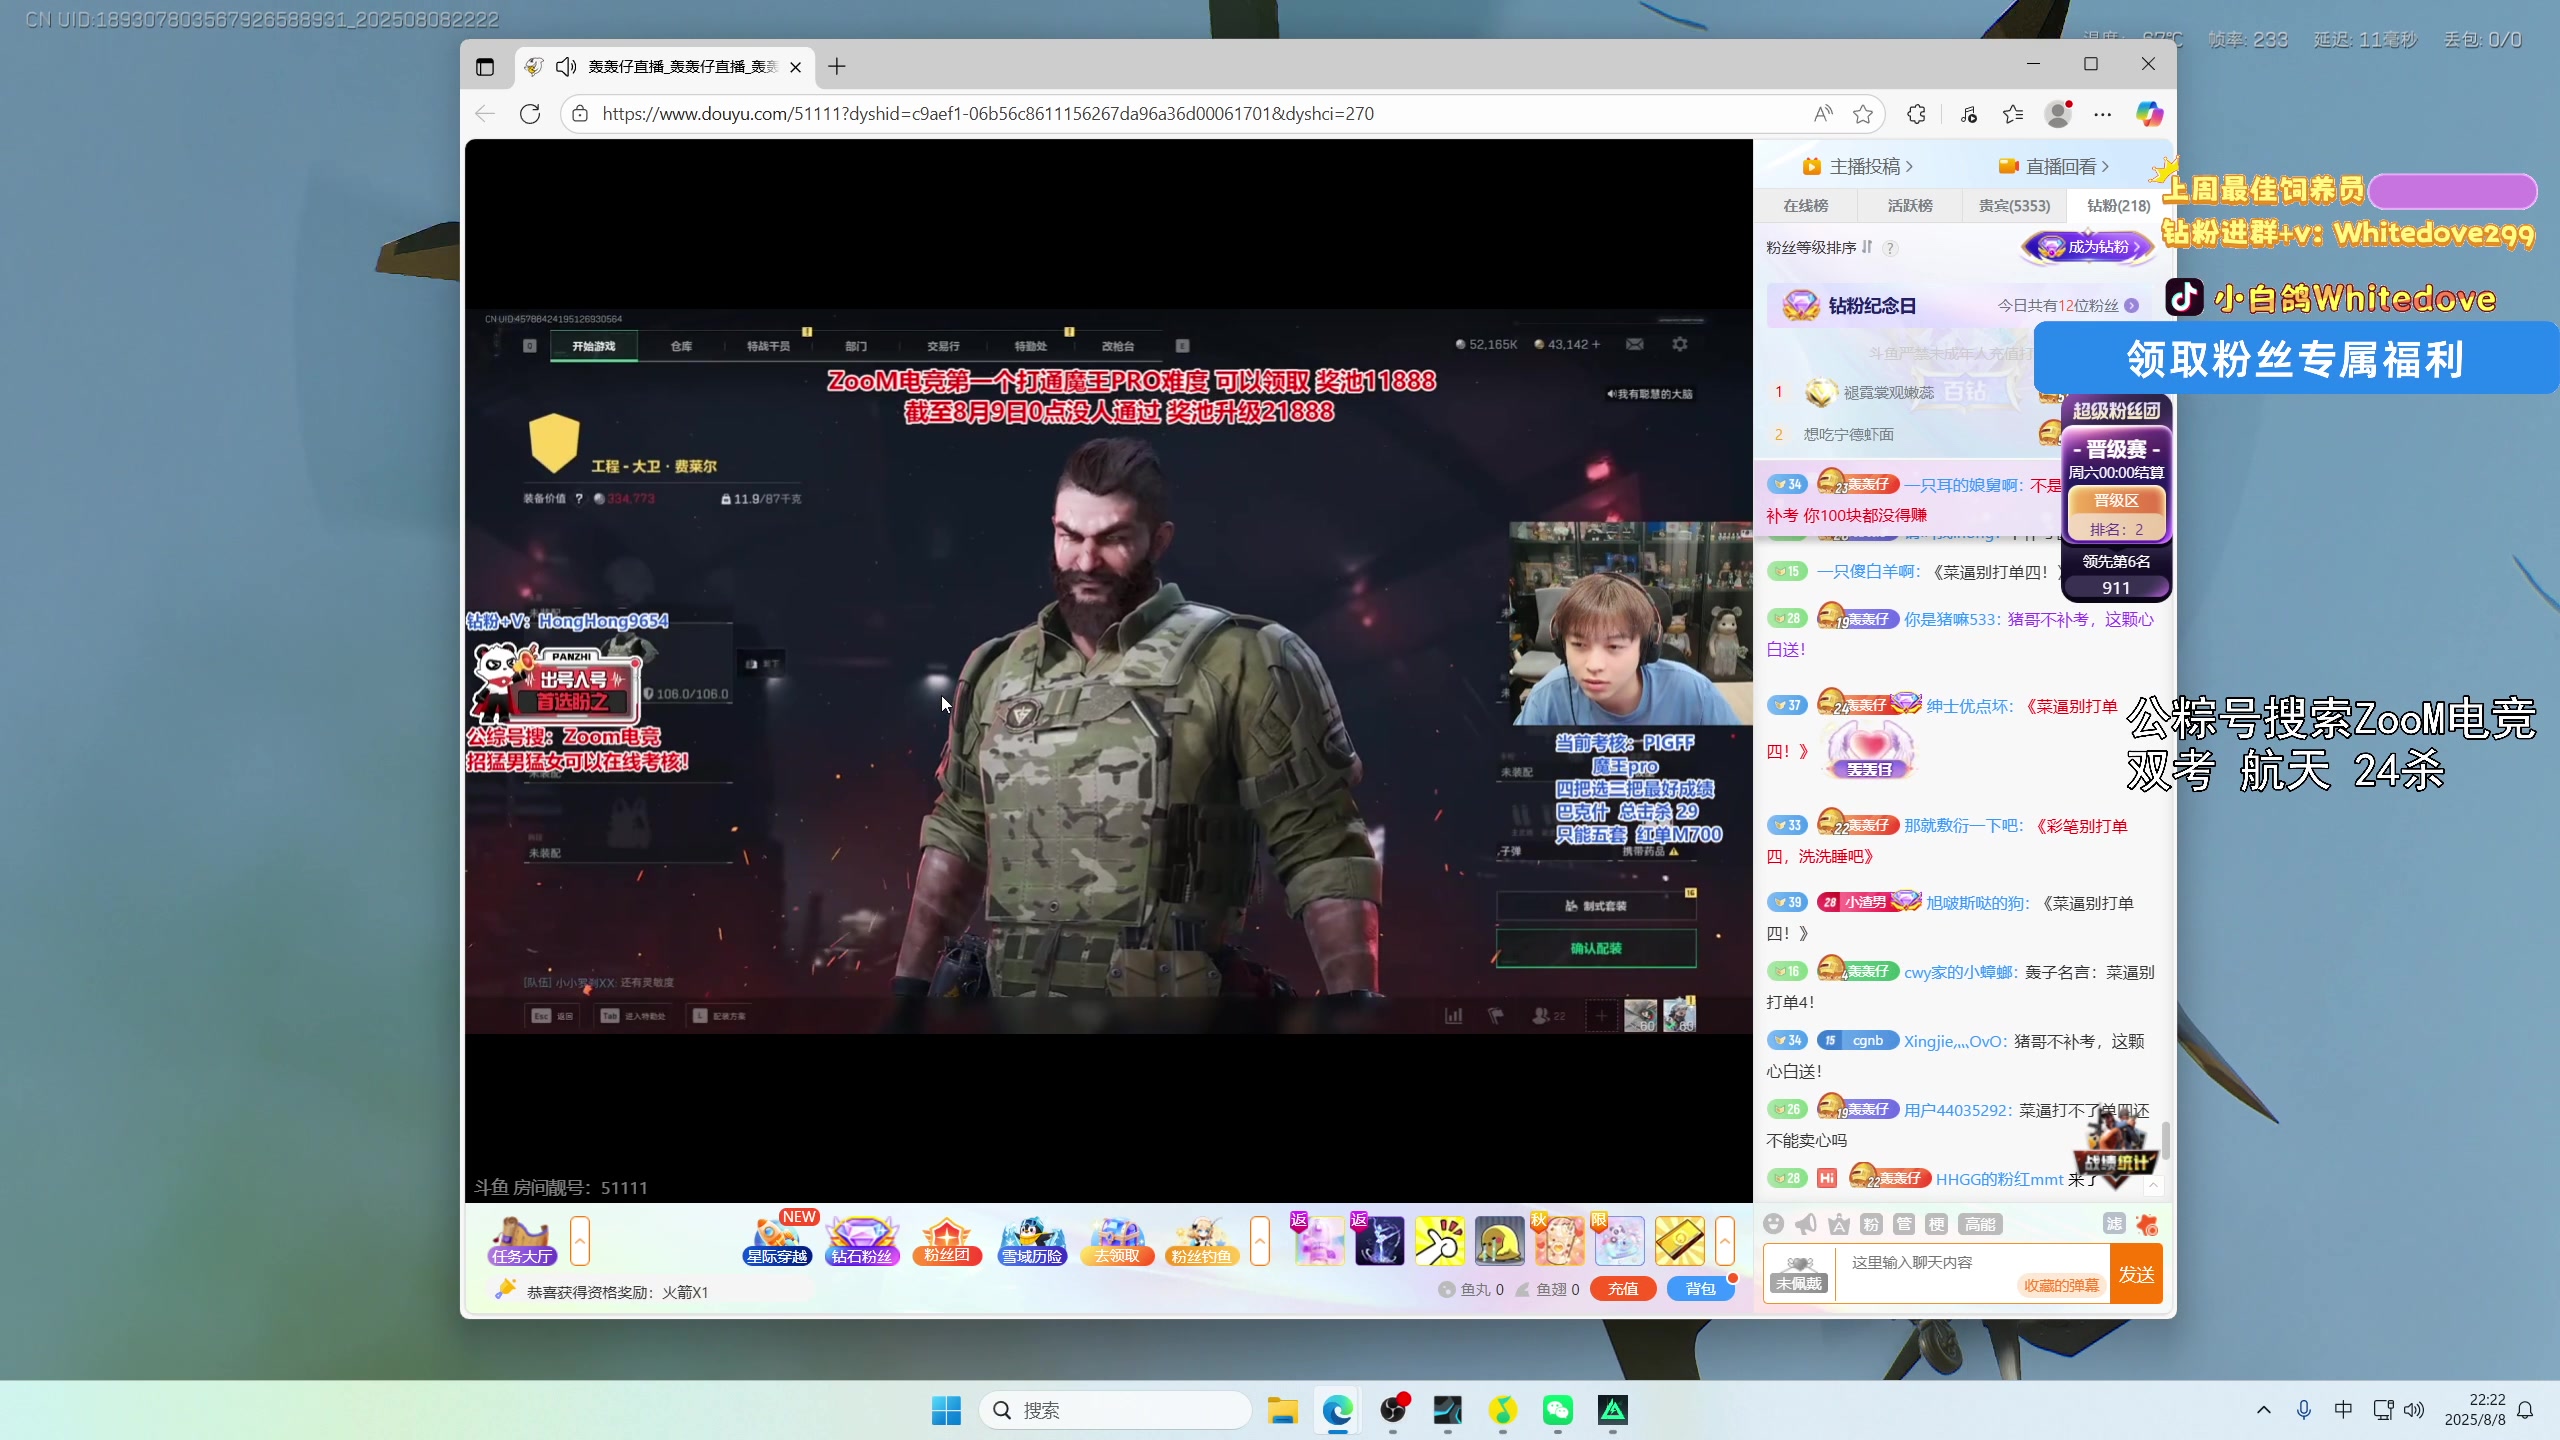Toggle 粉丝等级排序 sort order
The image size is (2560, 1440).
pyautogui.click(x=1820, y=247)
